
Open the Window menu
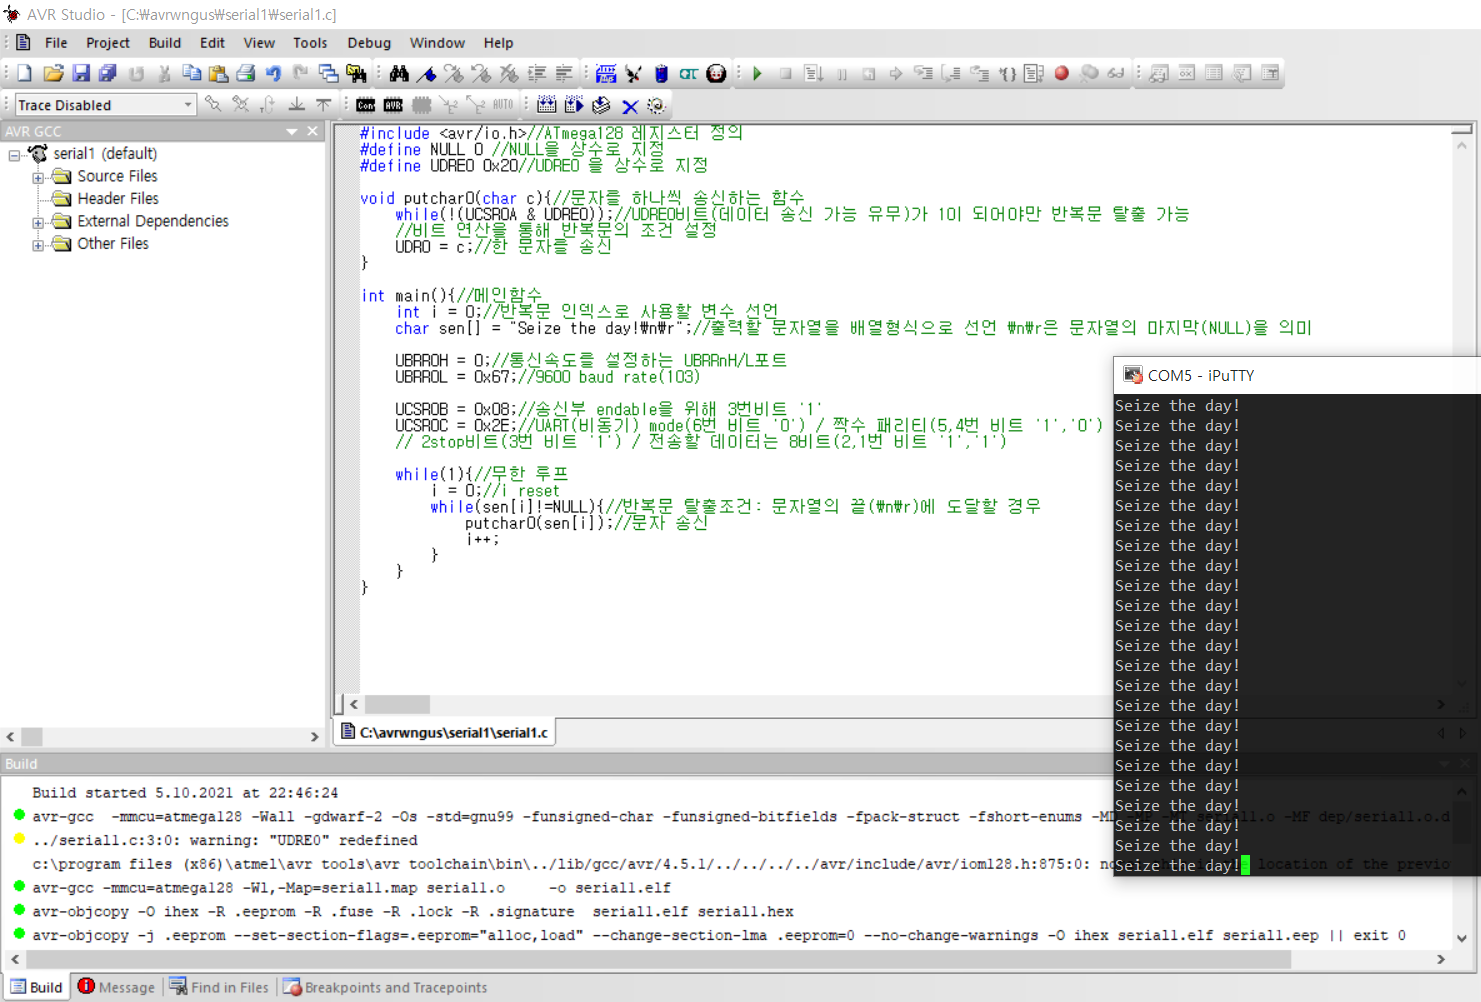click(x=437, y=43)
